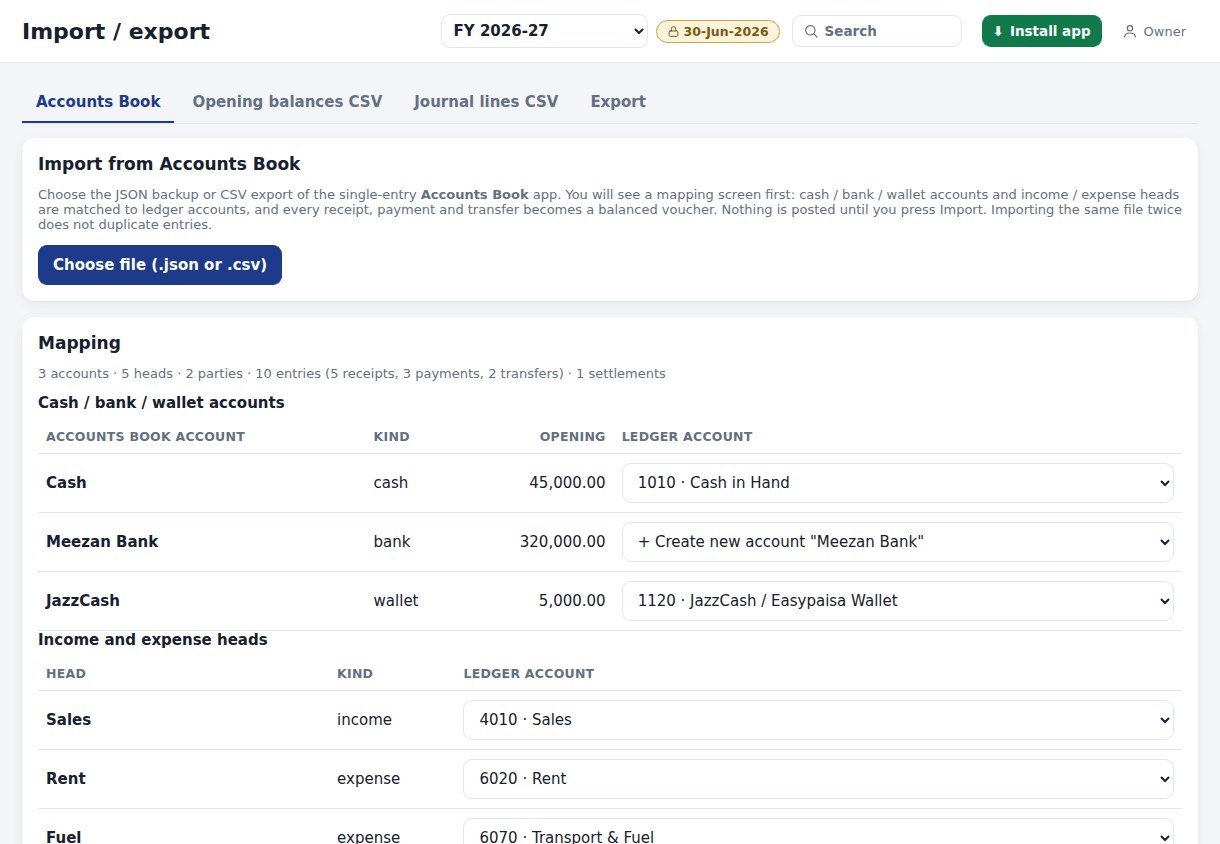Change the Sales head ledger account
The width and height of the screenshot is (1220, 844).
[818, 719]
